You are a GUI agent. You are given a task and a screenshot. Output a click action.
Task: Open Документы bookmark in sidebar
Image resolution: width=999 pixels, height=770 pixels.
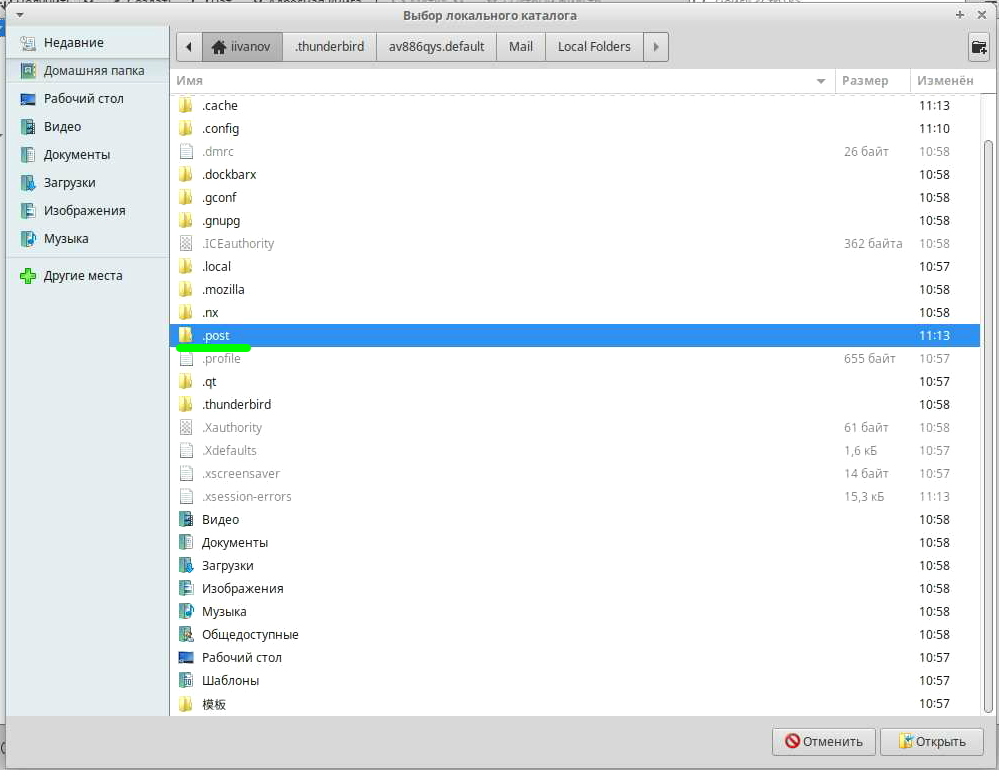tap(87, 155)
